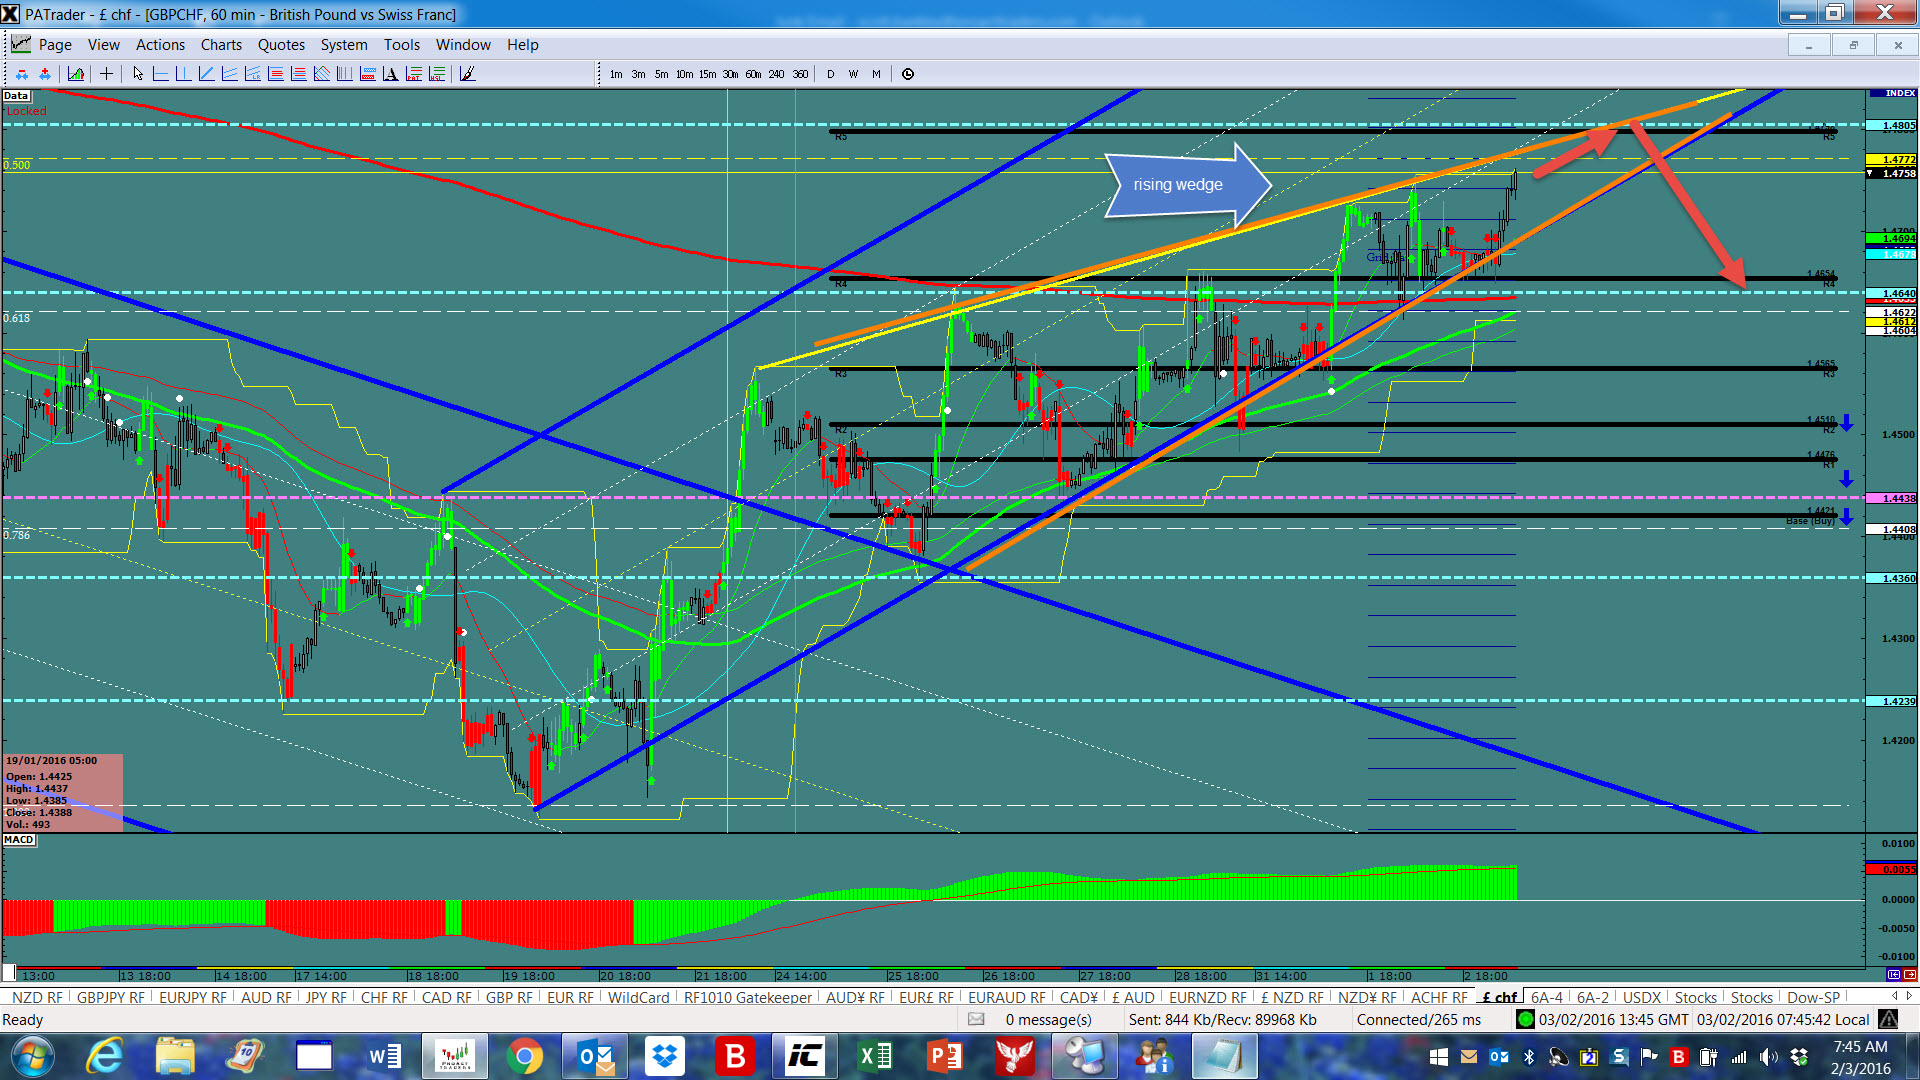Open the System menu

point(344,45)
